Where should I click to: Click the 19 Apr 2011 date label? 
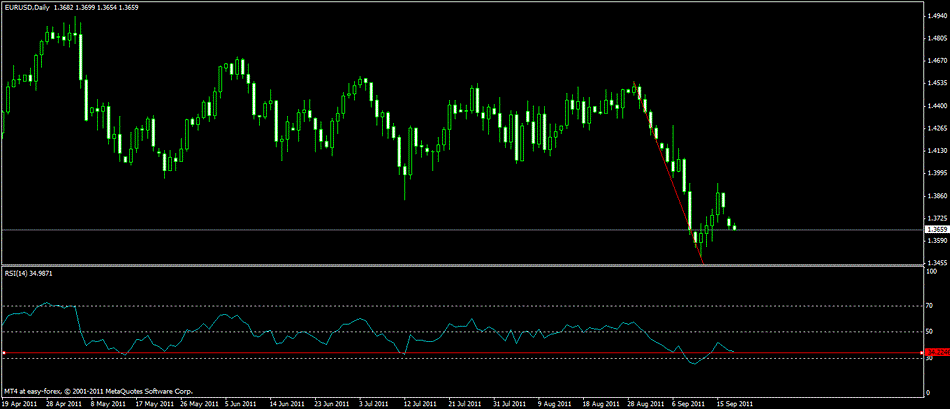[x=20, y=404]
